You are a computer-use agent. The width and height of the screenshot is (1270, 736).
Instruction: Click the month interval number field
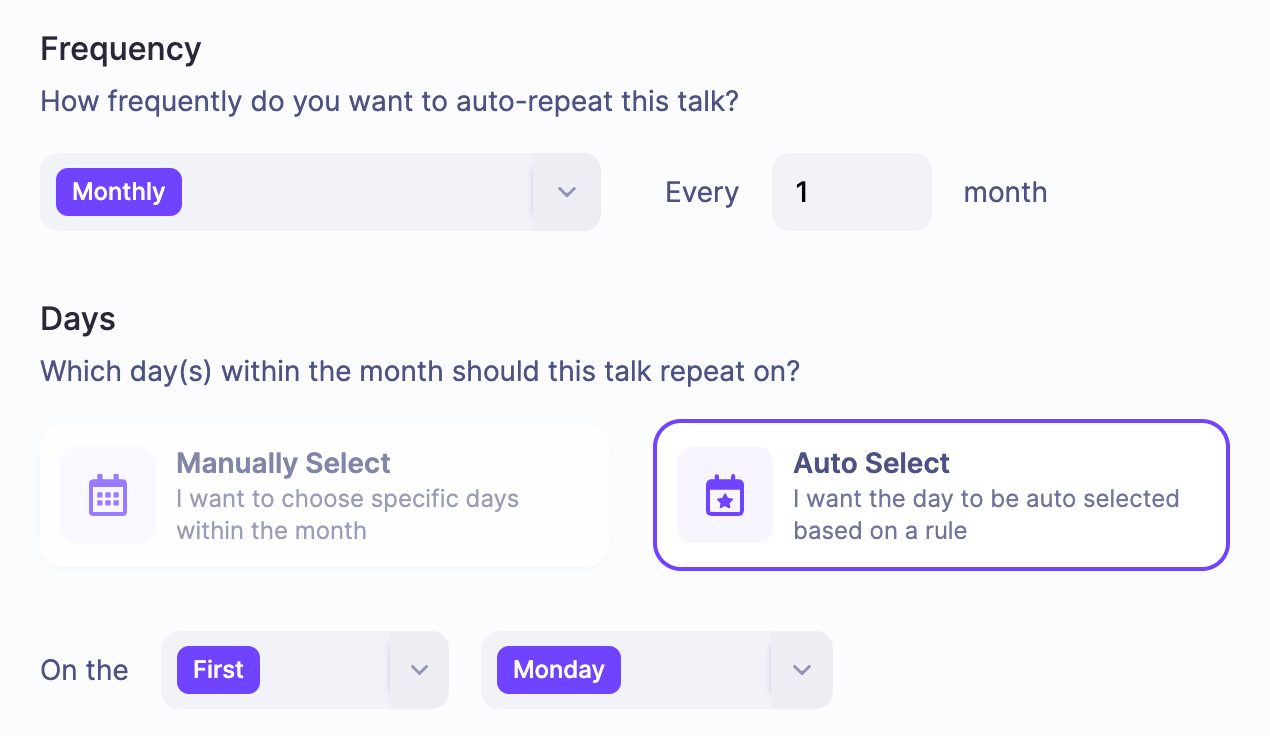(x=851, y=192)
